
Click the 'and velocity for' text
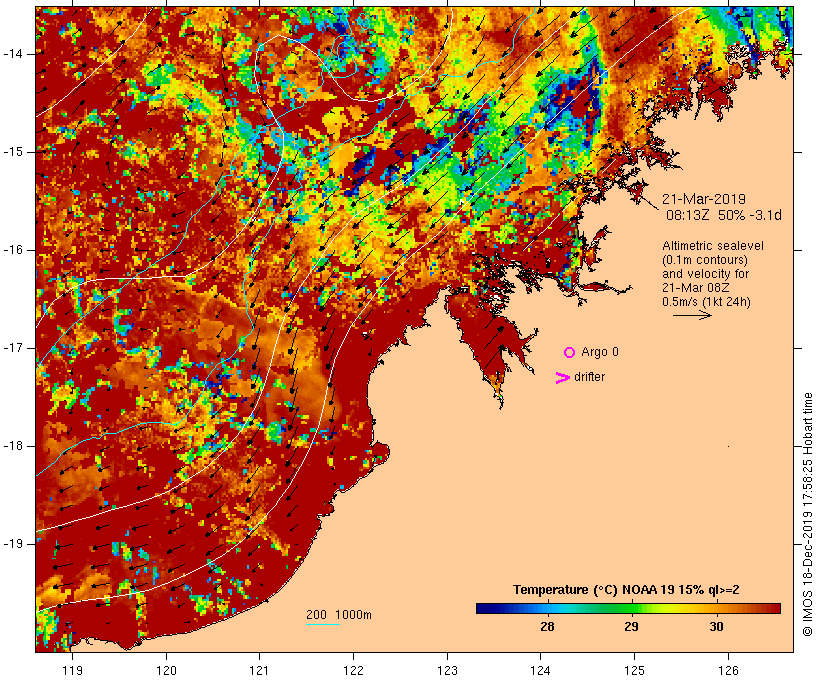click(x=705, y=274)
